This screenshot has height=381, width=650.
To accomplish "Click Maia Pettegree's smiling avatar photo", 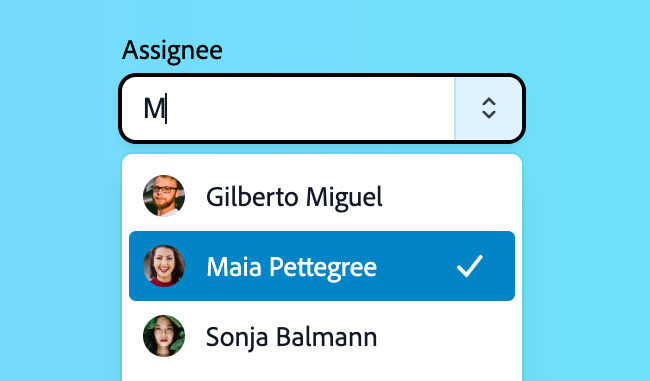I will pyautogui.click(x=164, y=266).
